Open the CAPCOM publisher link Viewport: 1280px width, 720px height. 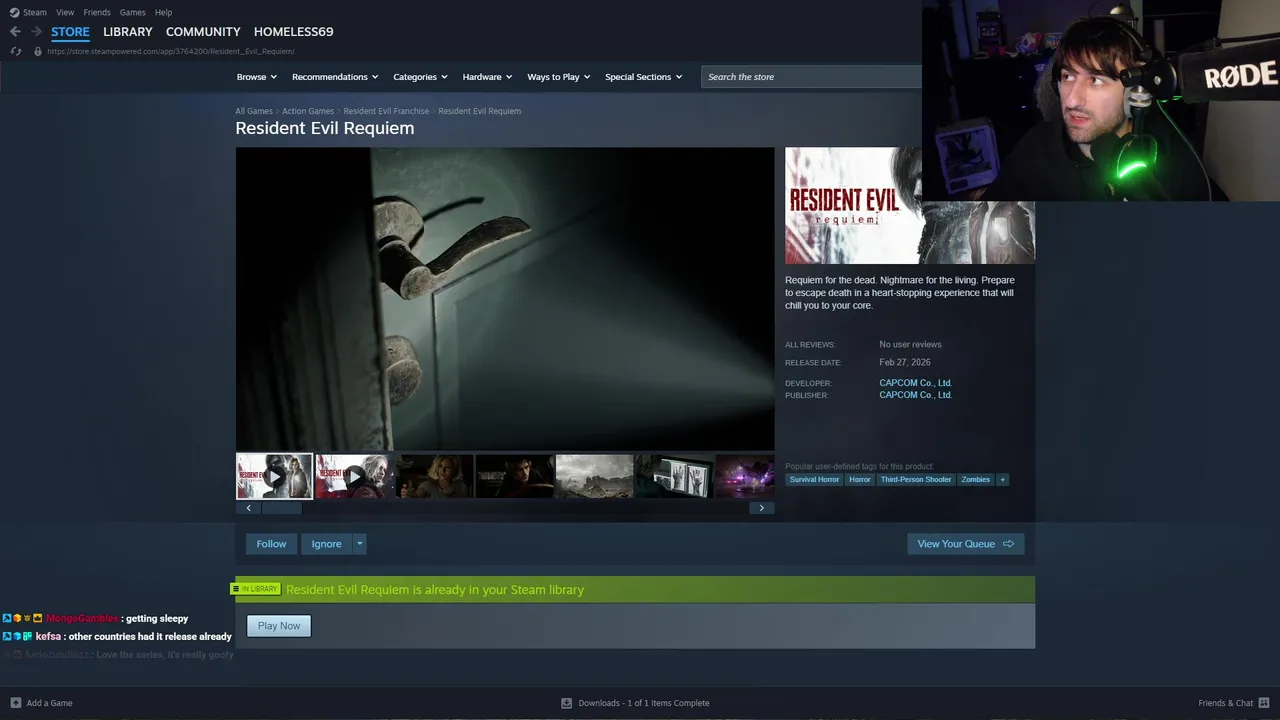coord(915,395)
